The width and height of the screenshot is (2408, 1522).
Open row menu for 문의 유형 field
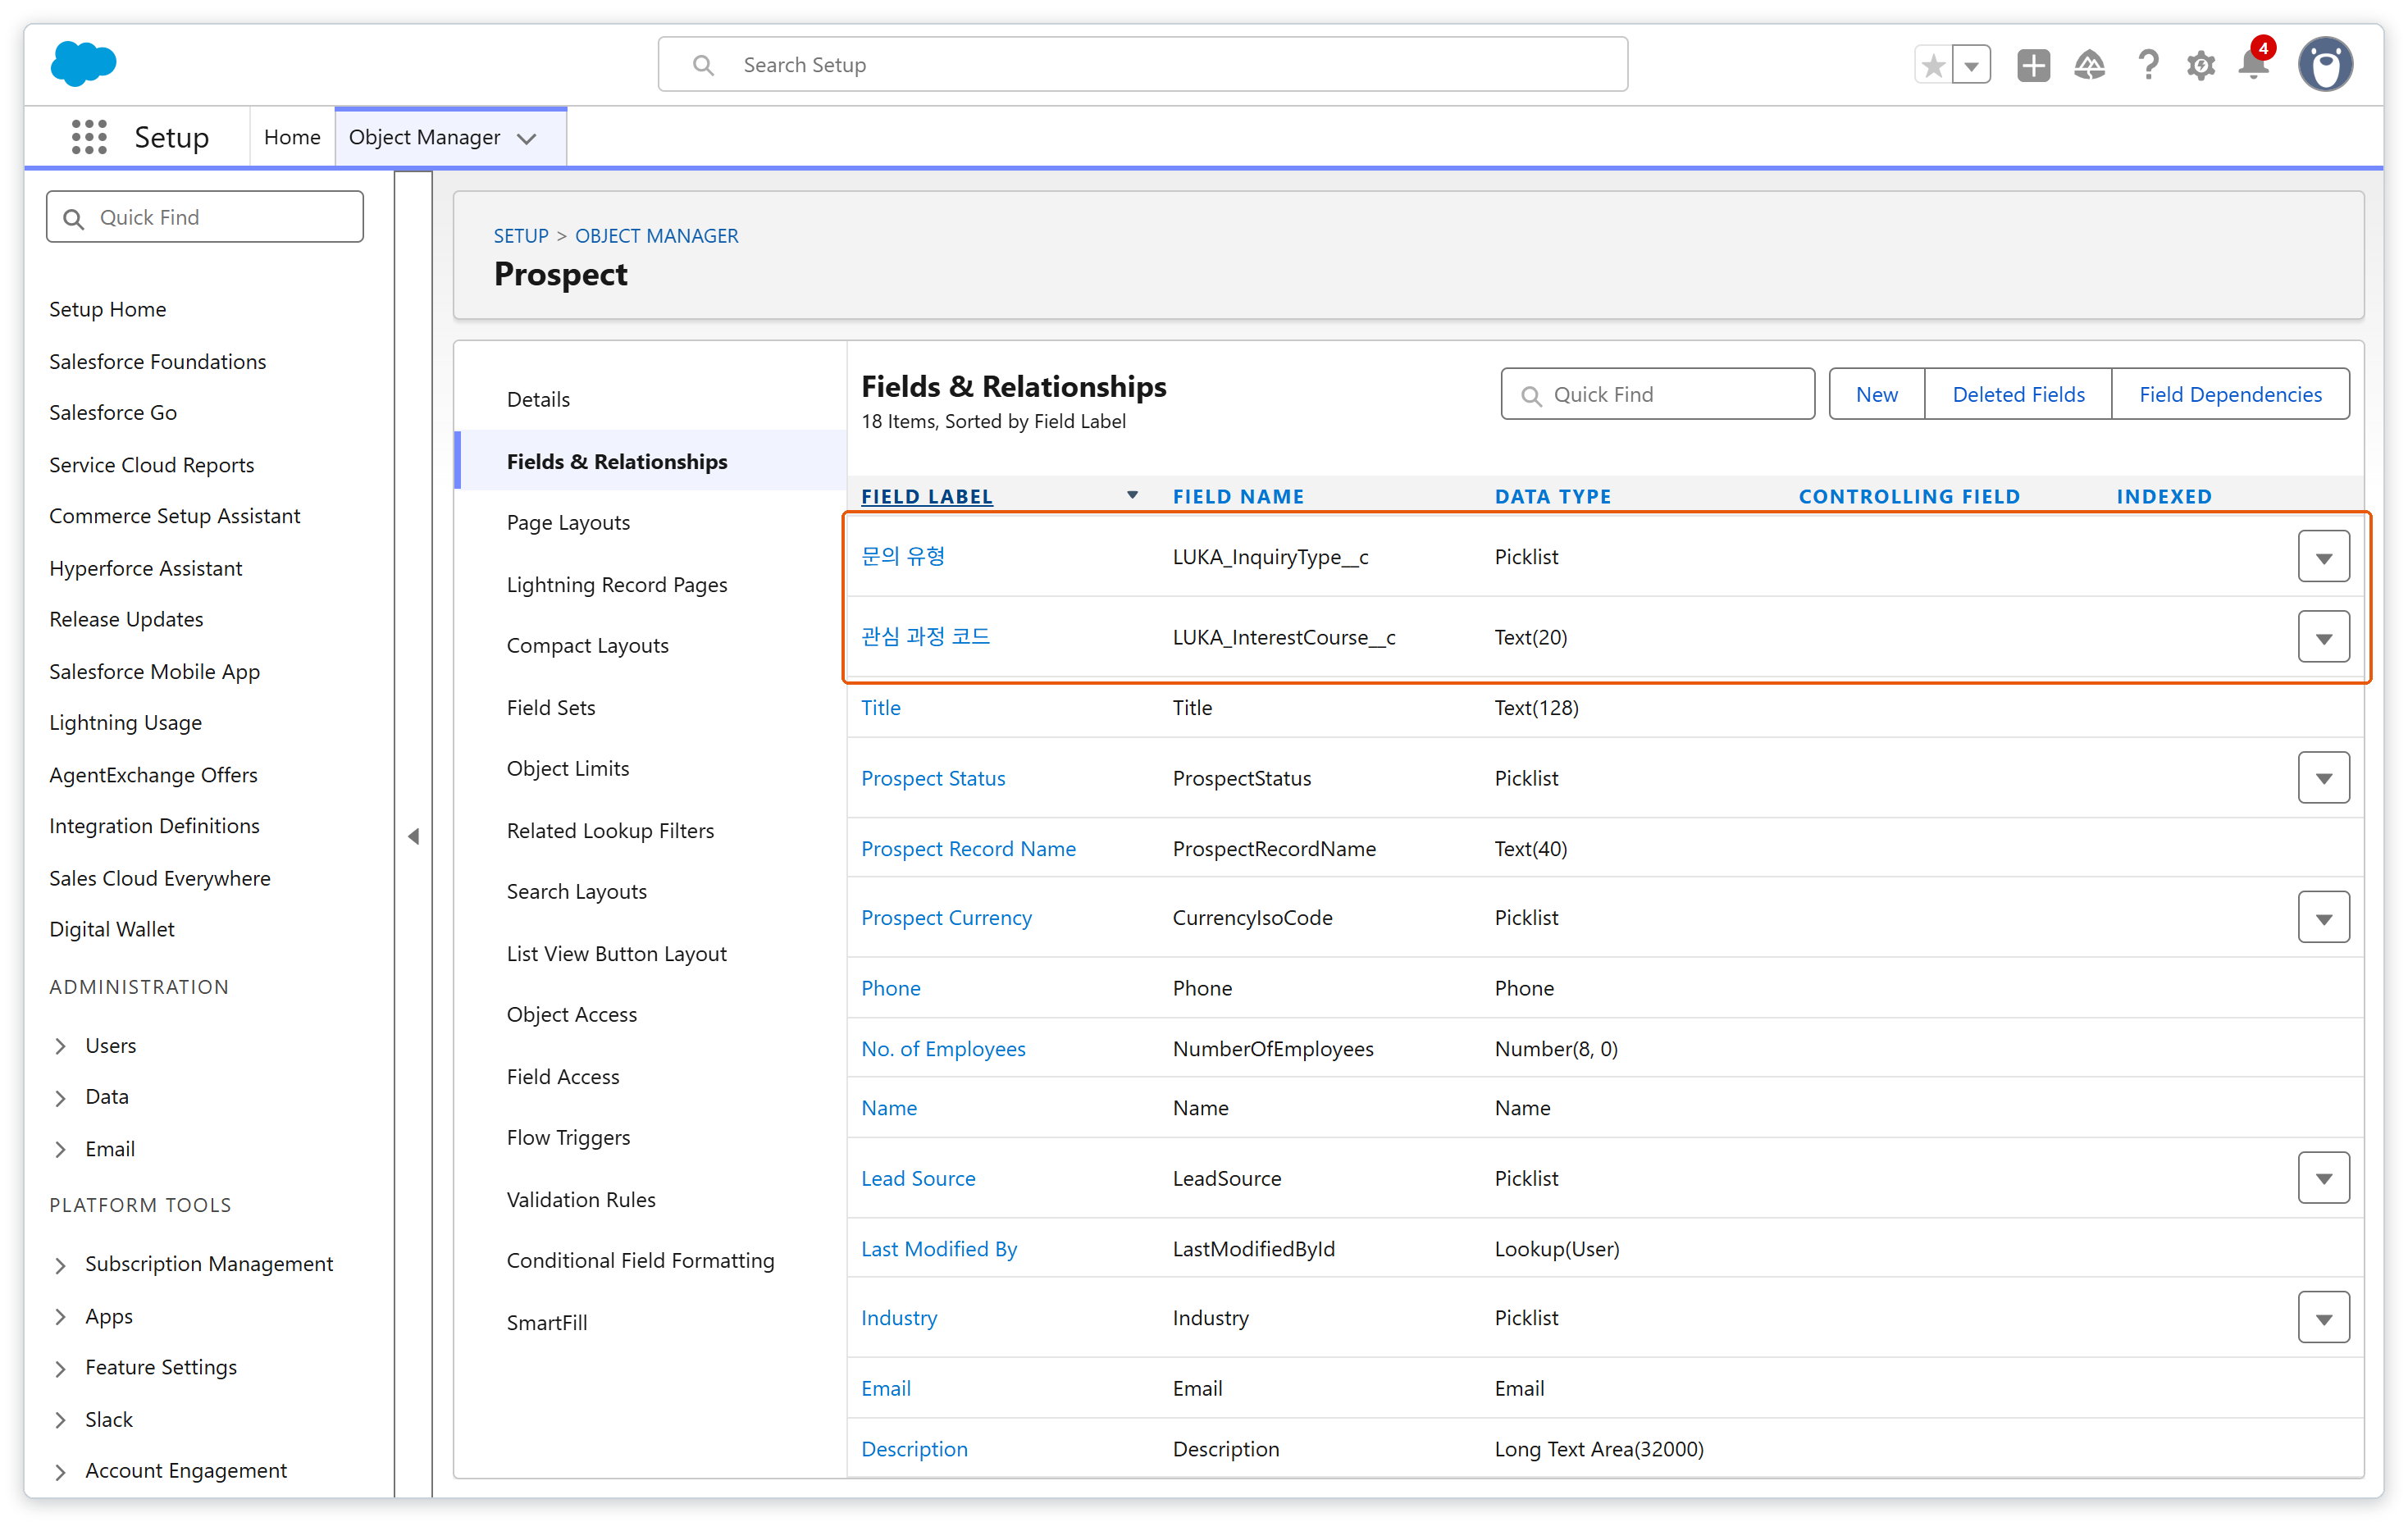pos(2323,557)
